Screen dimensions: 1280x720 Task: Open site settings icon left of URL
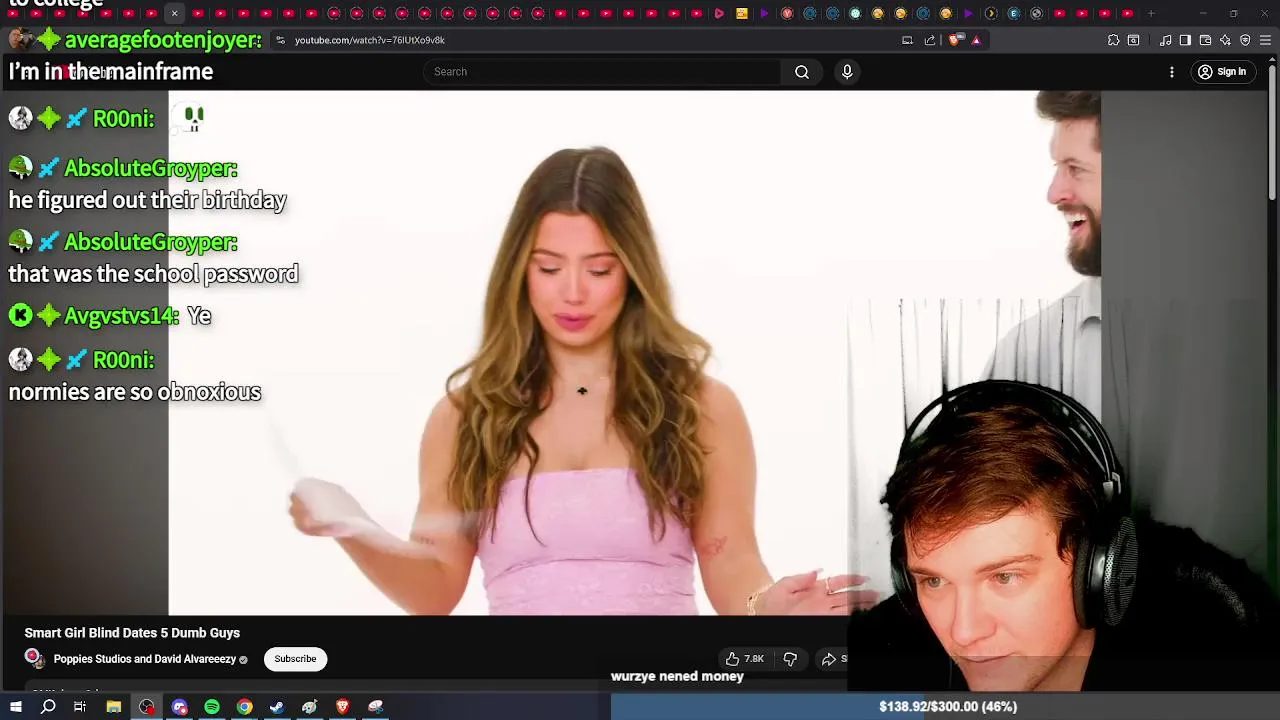point(280,40)
